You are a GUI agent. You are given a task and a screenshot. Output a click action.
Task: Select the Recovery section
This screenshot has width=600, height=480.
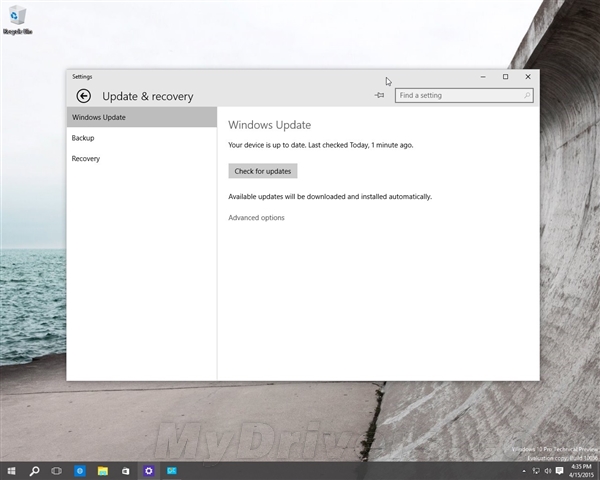point(142,158)
